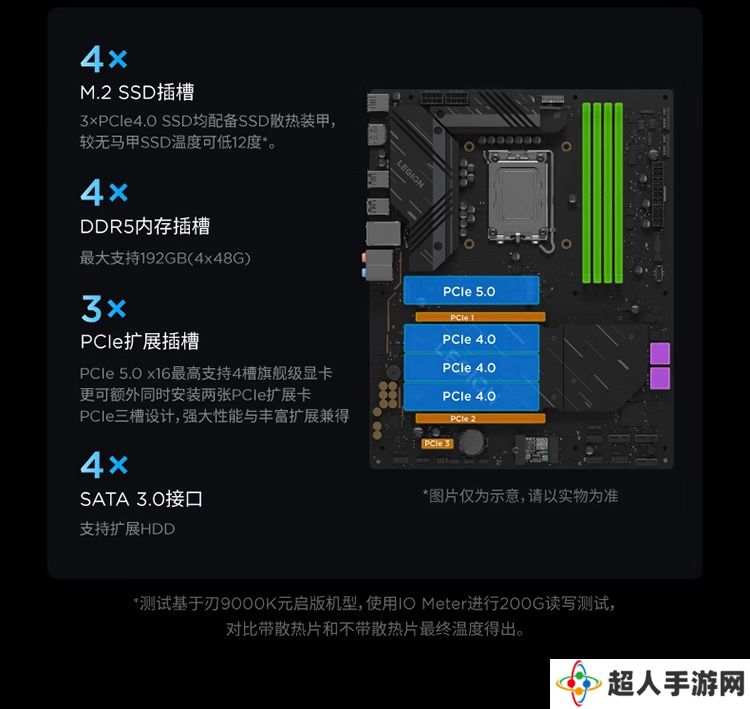
Task: Click the orange PCIe 2 slot bar
Action: (480, 419)
